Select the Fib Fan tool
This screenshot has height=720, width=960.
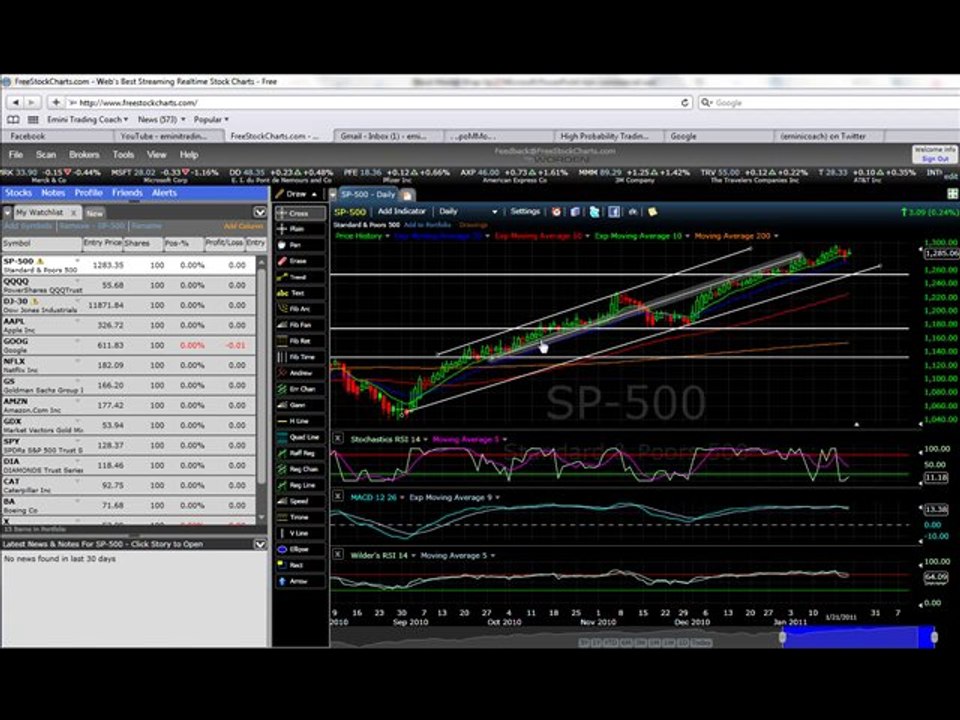300,325
